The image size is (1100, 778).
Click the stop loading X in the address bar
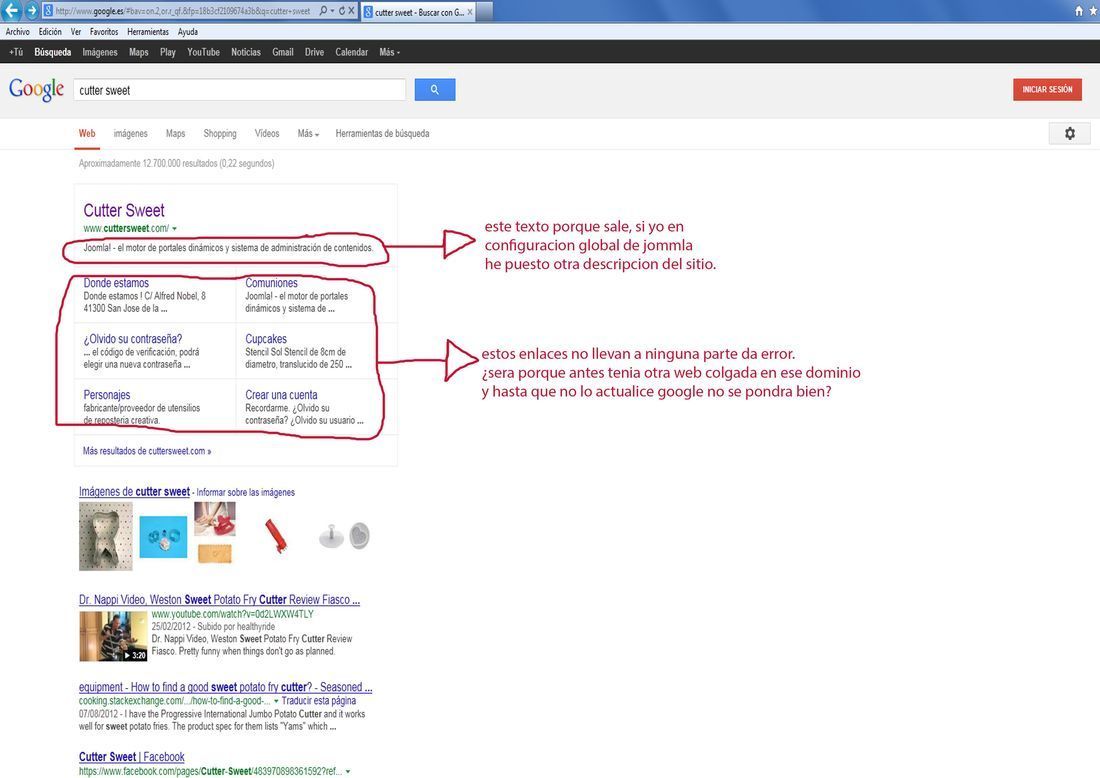pyautogui.click(x=351, y=11)
